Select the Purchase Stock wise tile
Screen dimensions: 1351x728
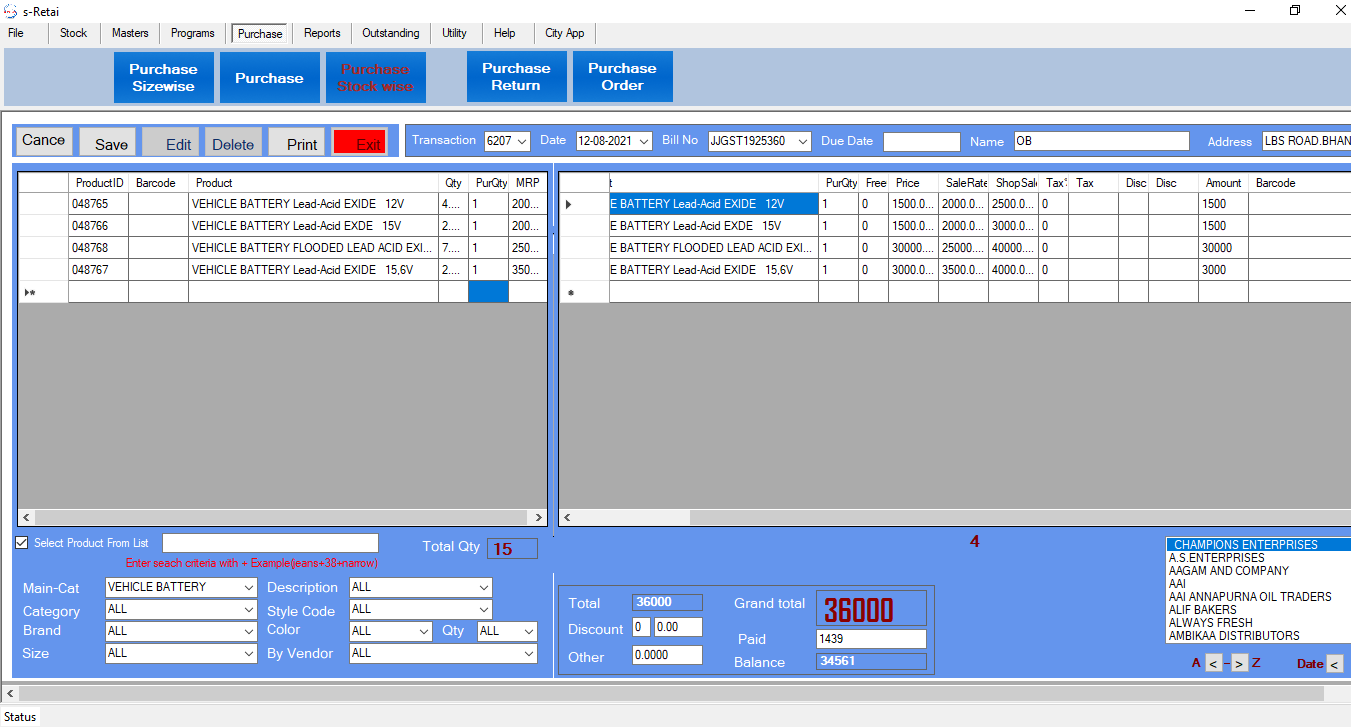pos(375,77)
